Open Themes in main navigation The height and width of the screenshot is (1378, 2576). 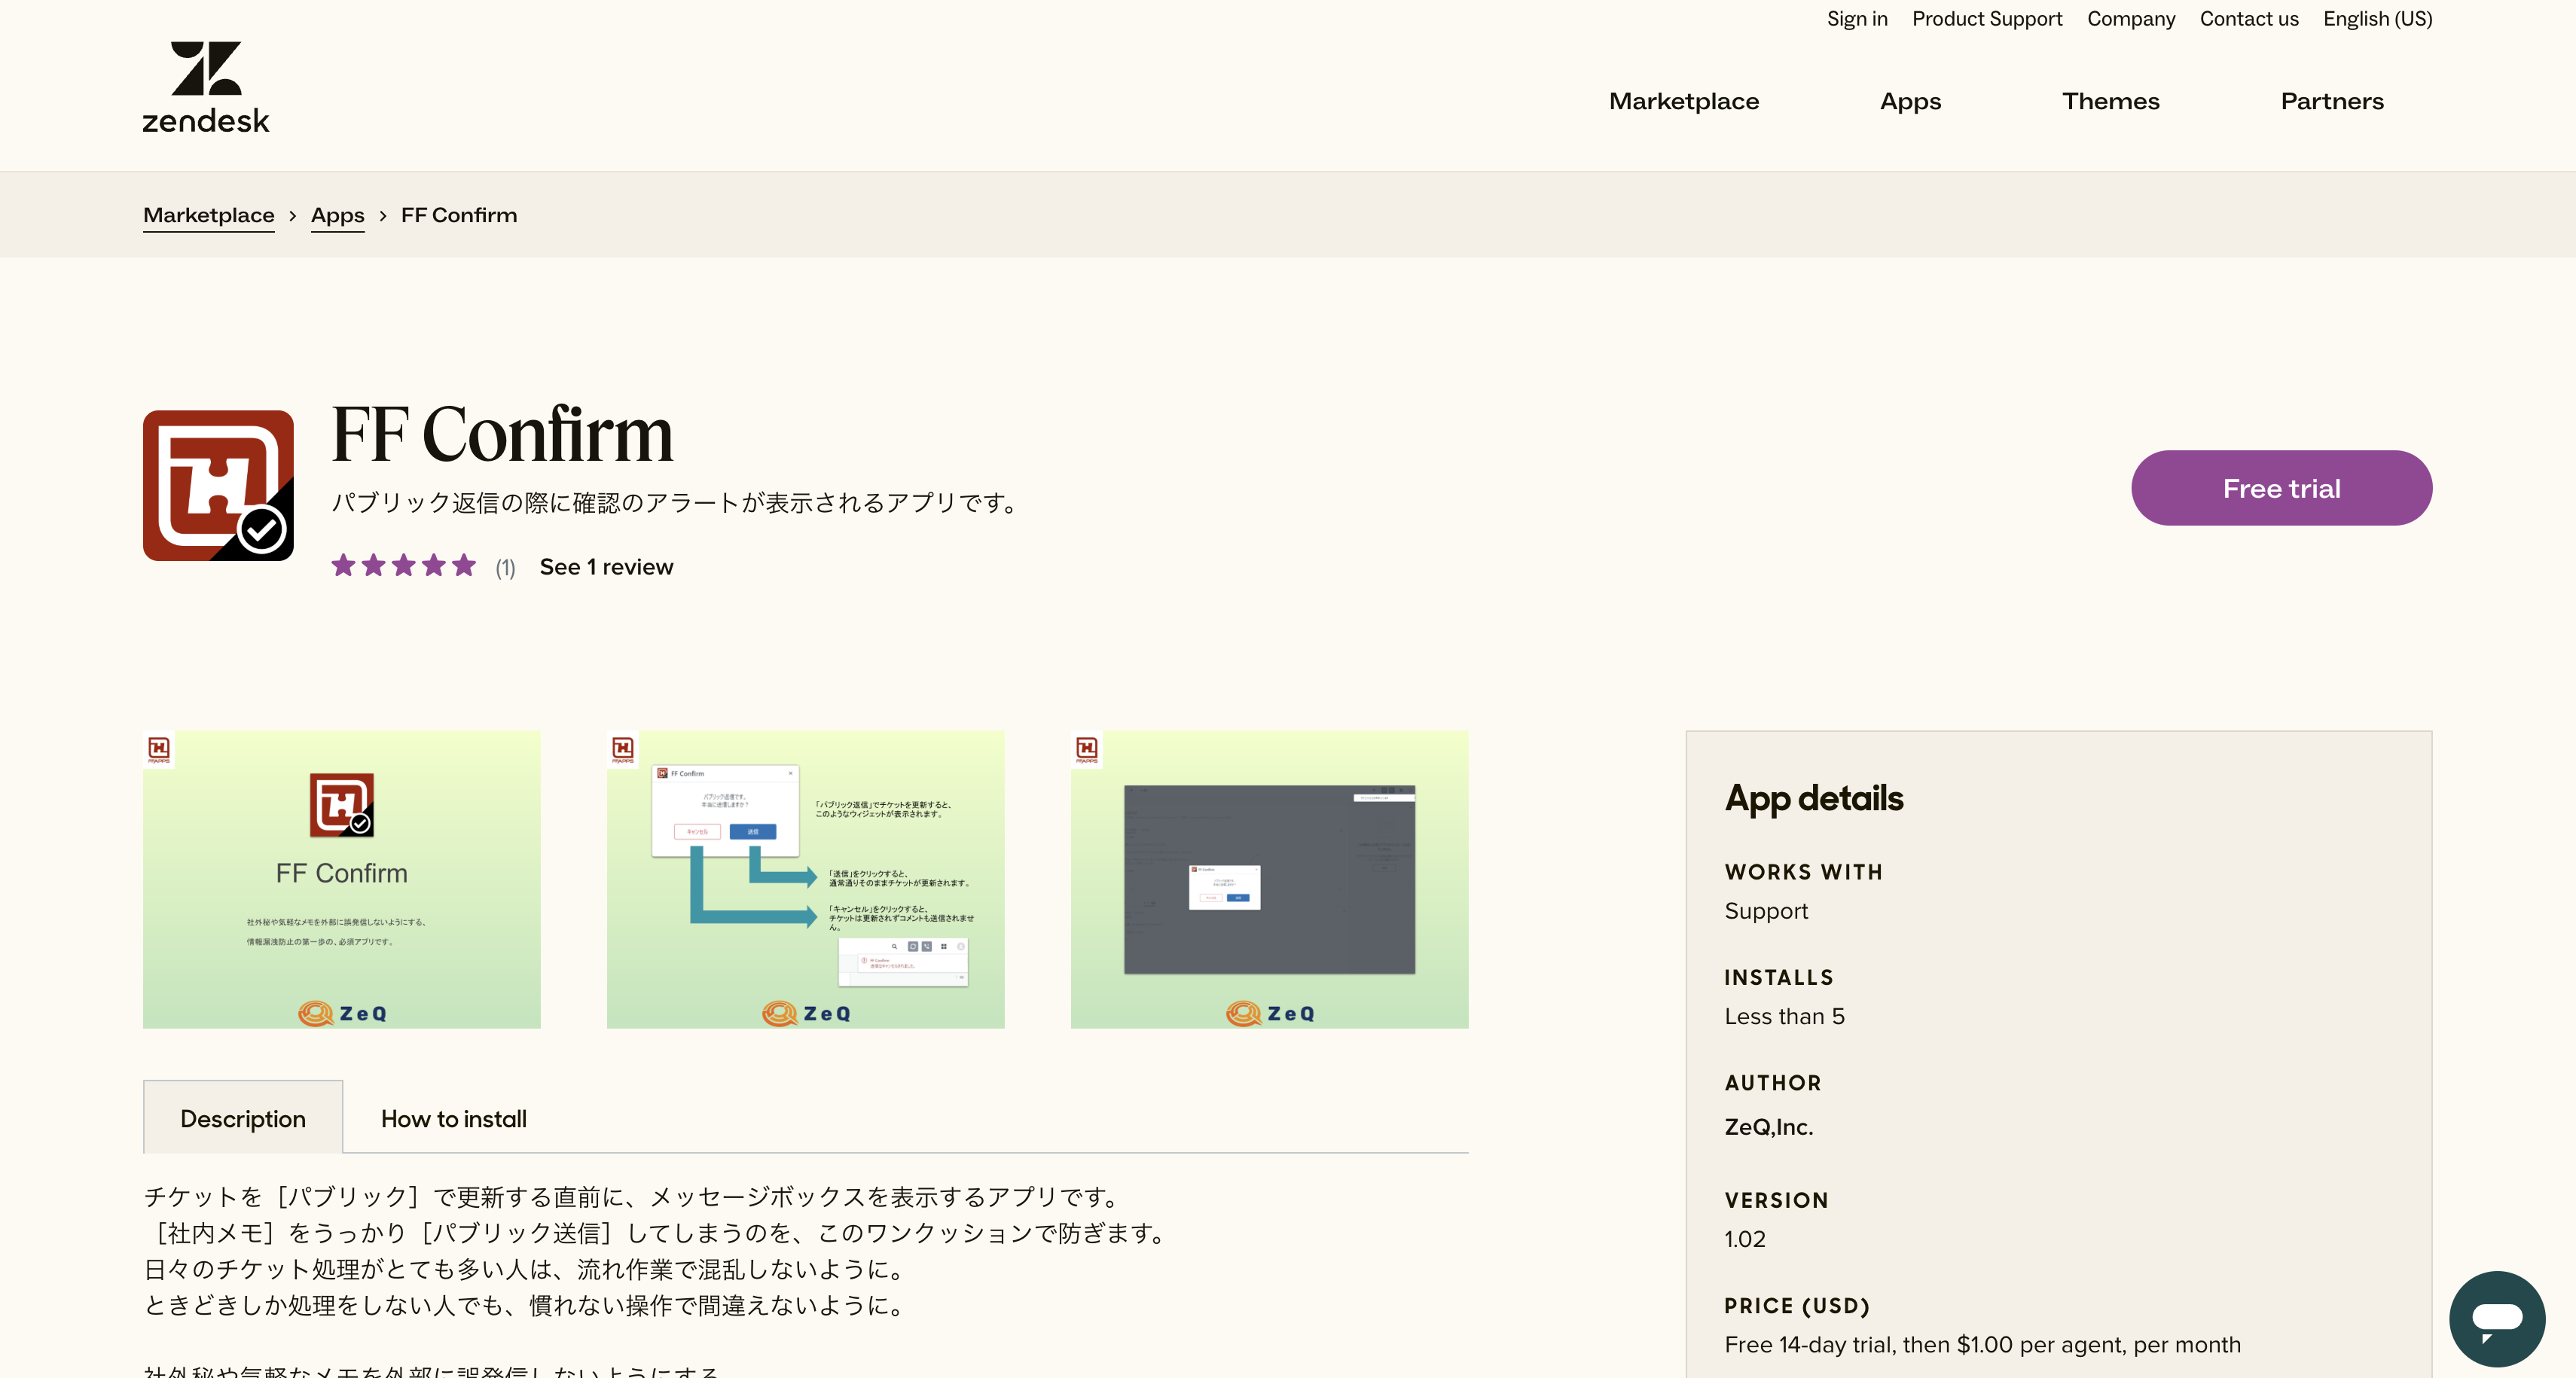tap(2111, 101)
